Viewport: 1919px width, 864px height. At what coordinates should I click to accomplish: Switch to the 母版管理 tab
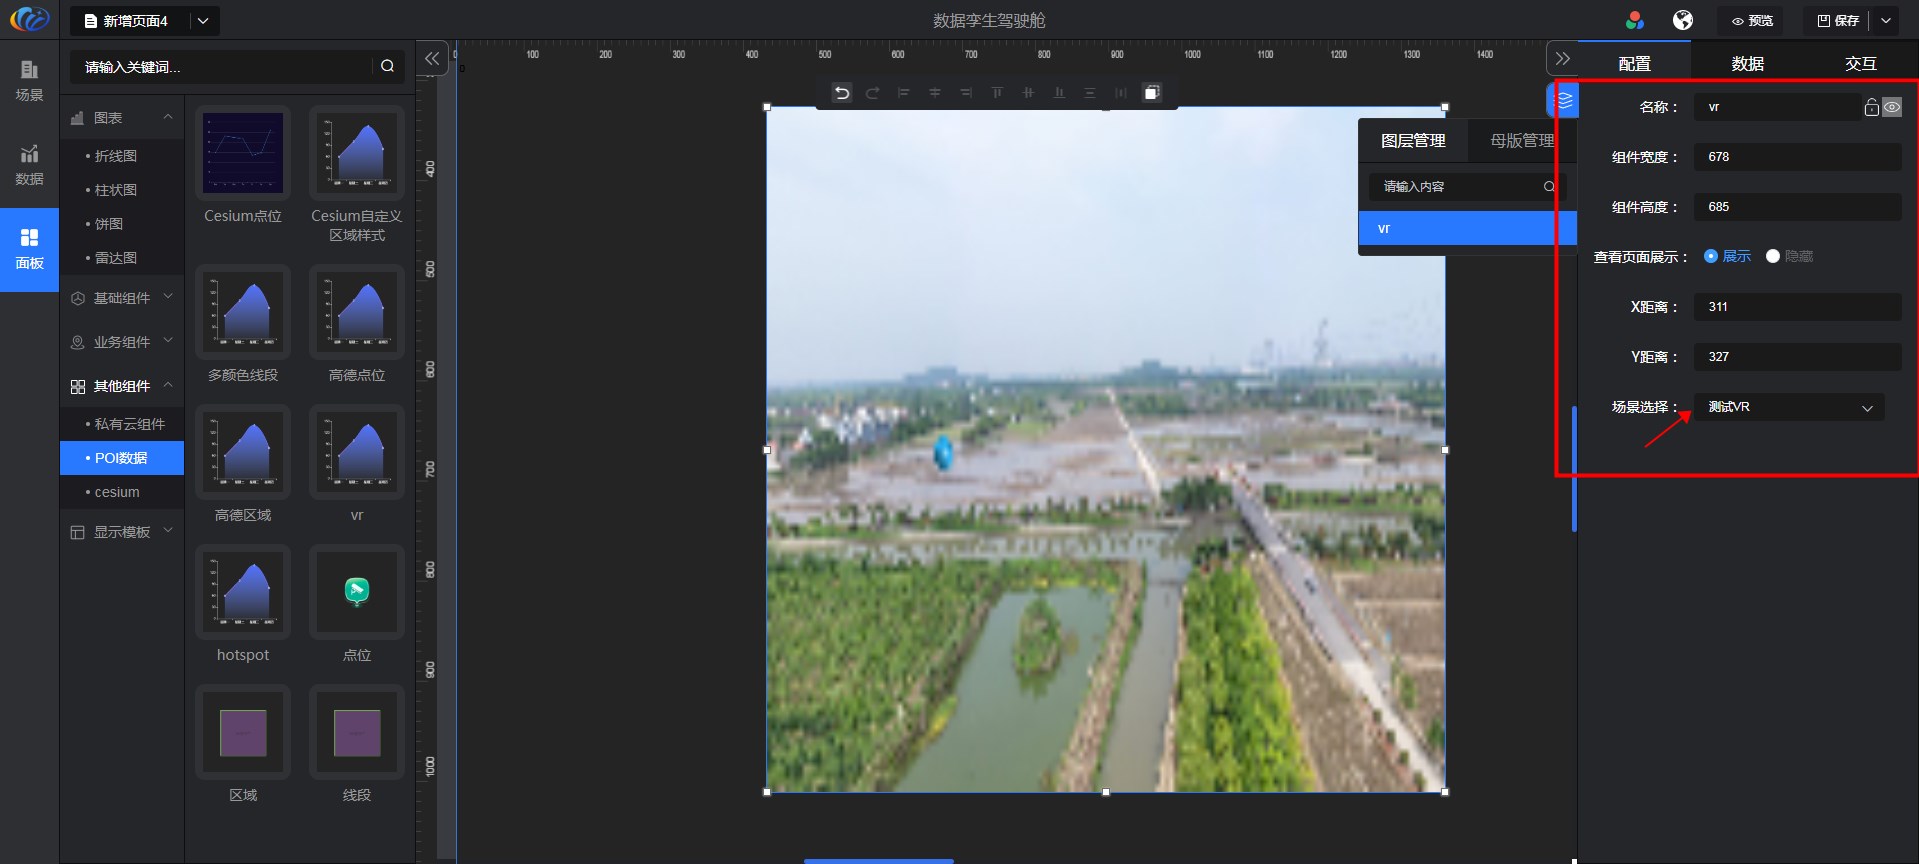click(x=1521, y=141)
